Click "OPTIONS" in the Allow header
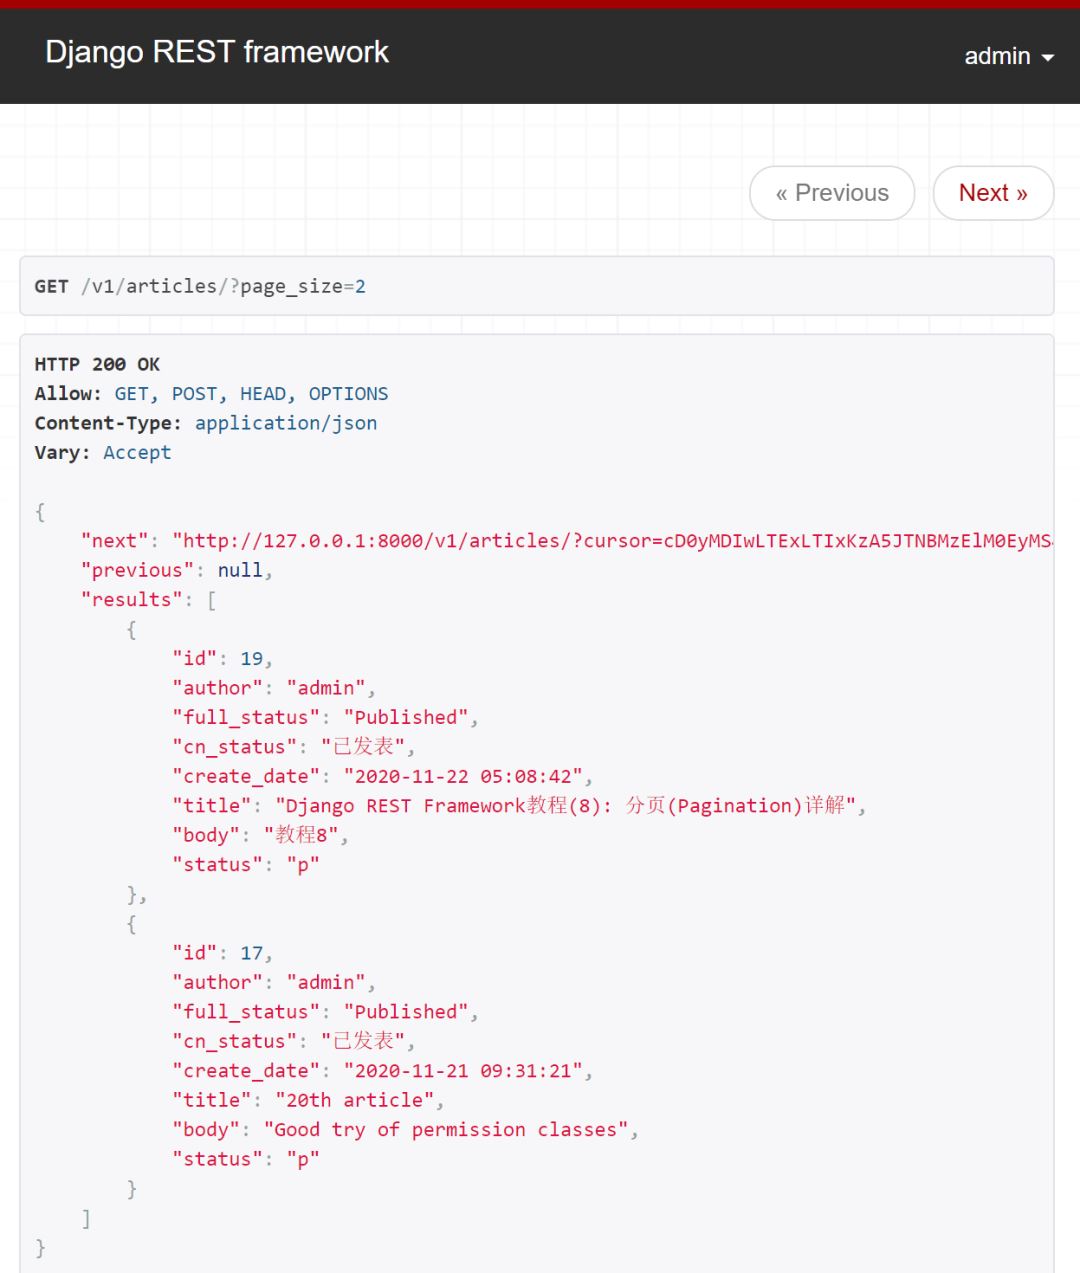The image size is (1080, 1273). 349,393
